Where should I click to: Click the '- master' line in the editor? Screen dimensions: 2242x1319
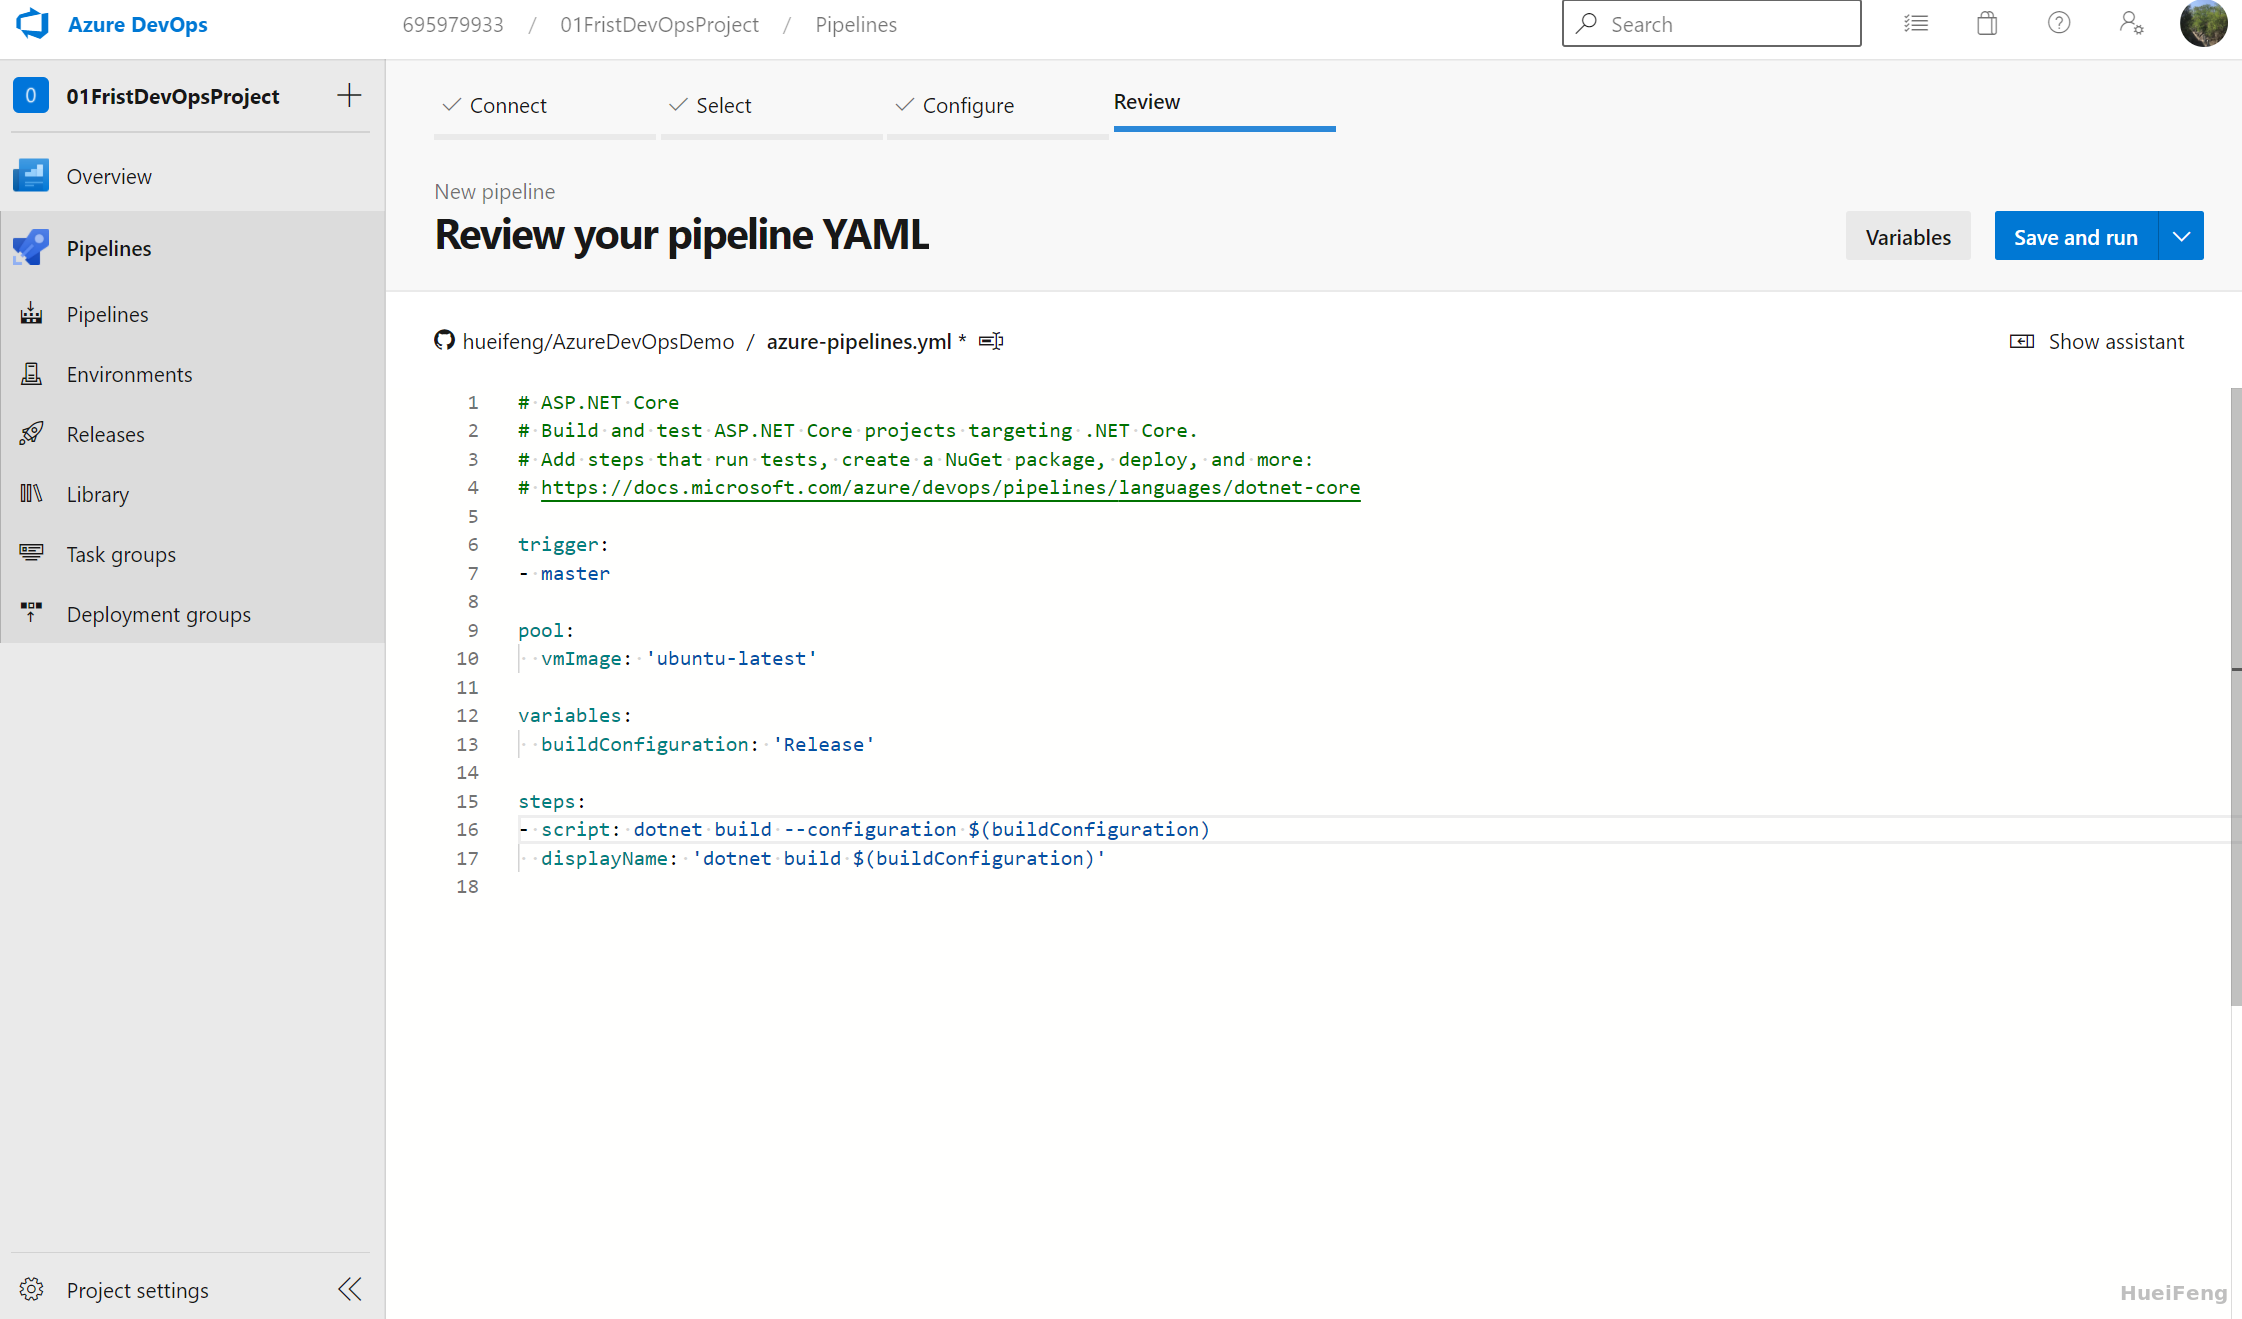564,573
